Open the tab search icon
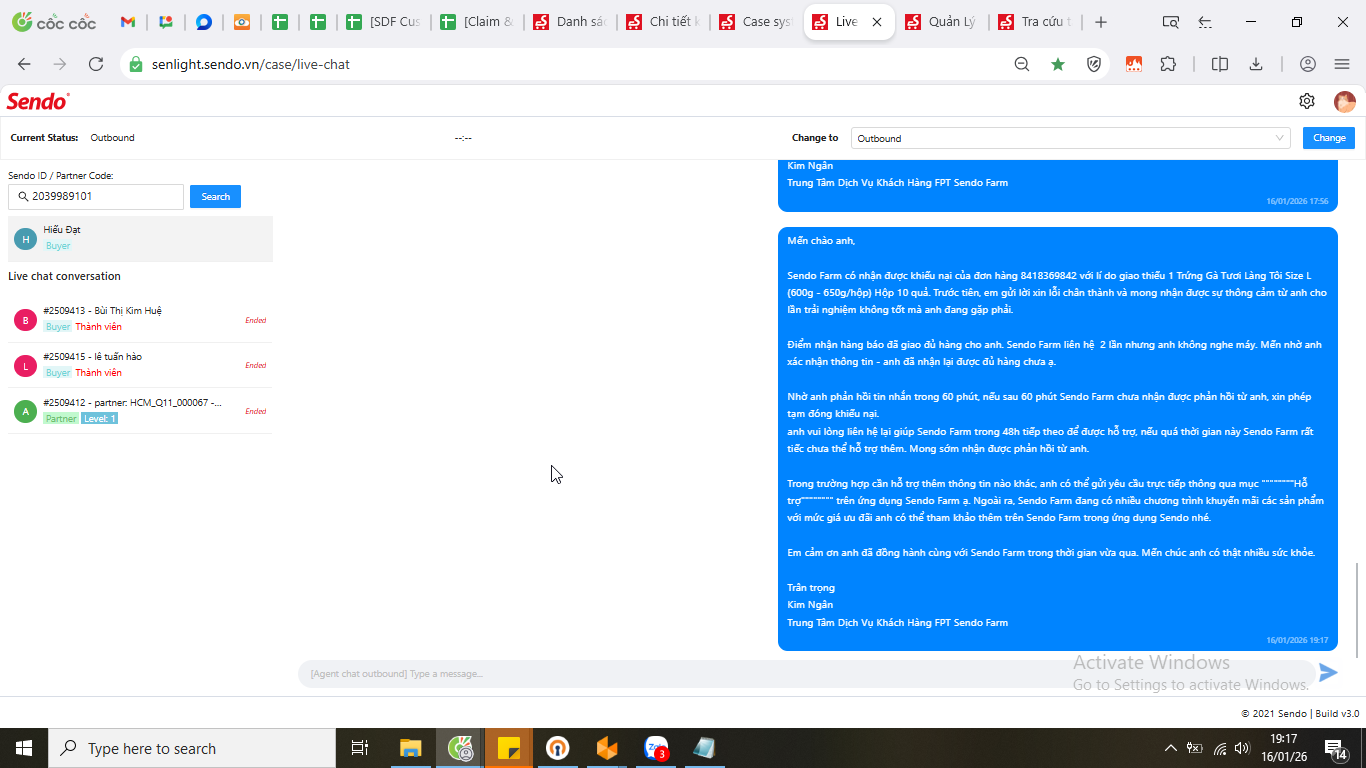The width and height of the screenshot is (1366, 768). click(x=1171, y=22)
